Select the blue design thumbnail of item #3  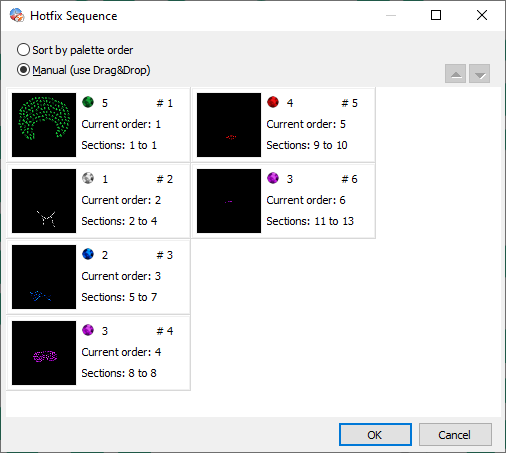click(x=44, y=277)
